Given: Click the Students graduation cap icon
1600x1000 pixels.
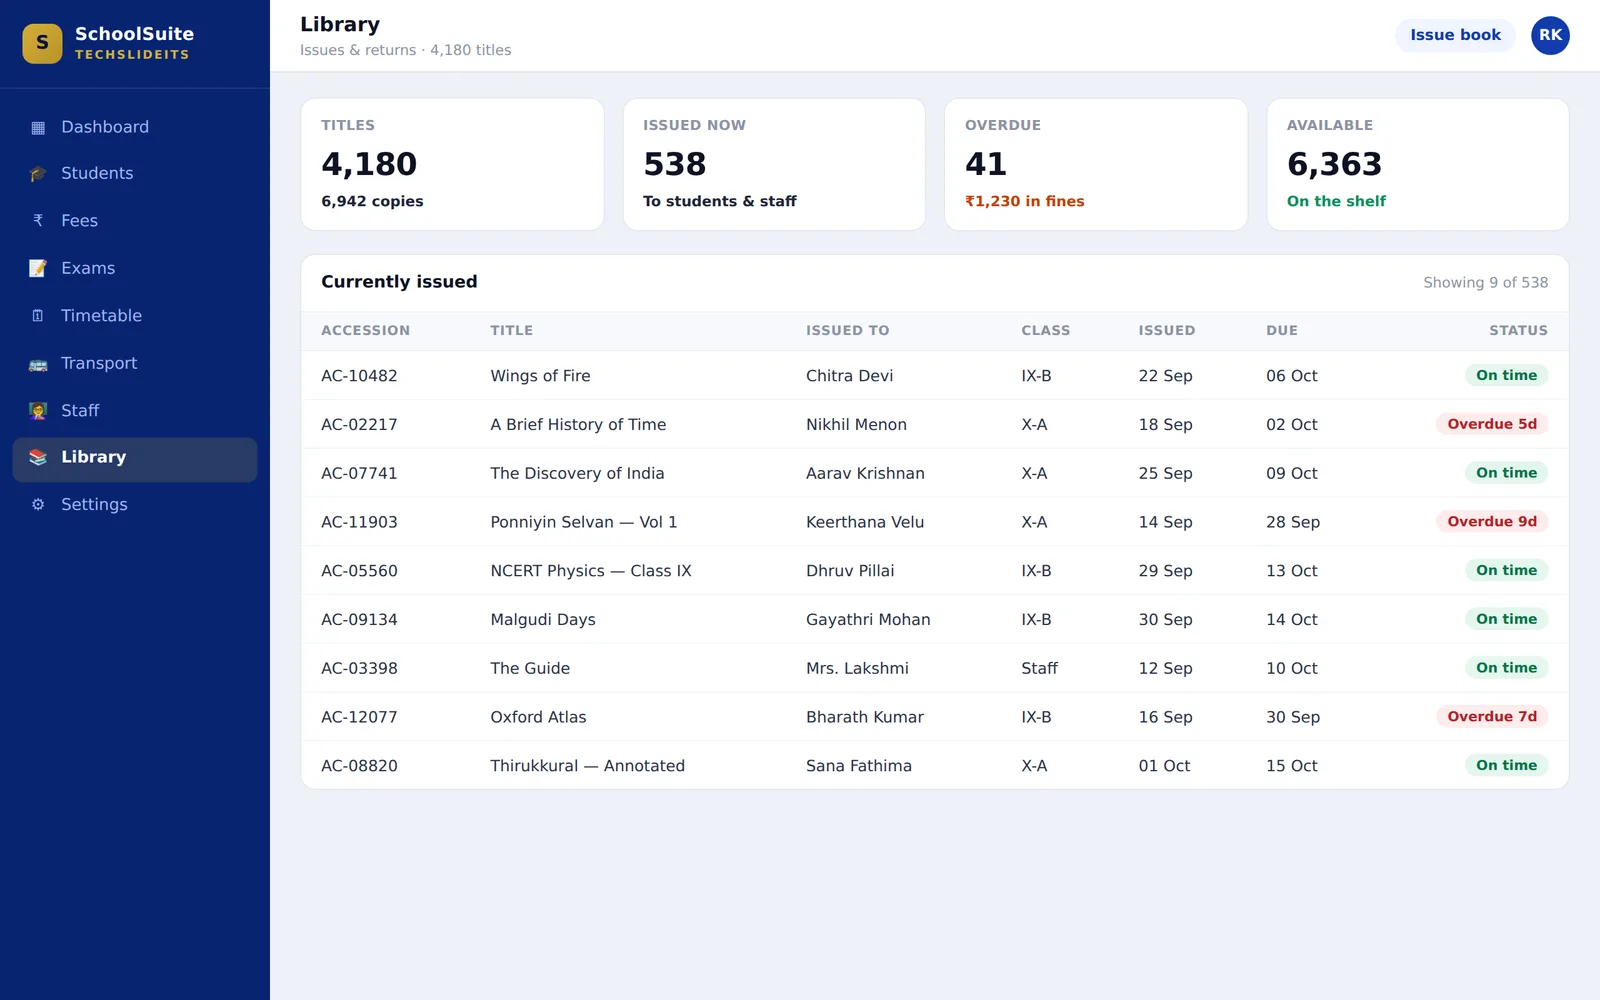Looking at the screenshot, I should coord(38,173).
